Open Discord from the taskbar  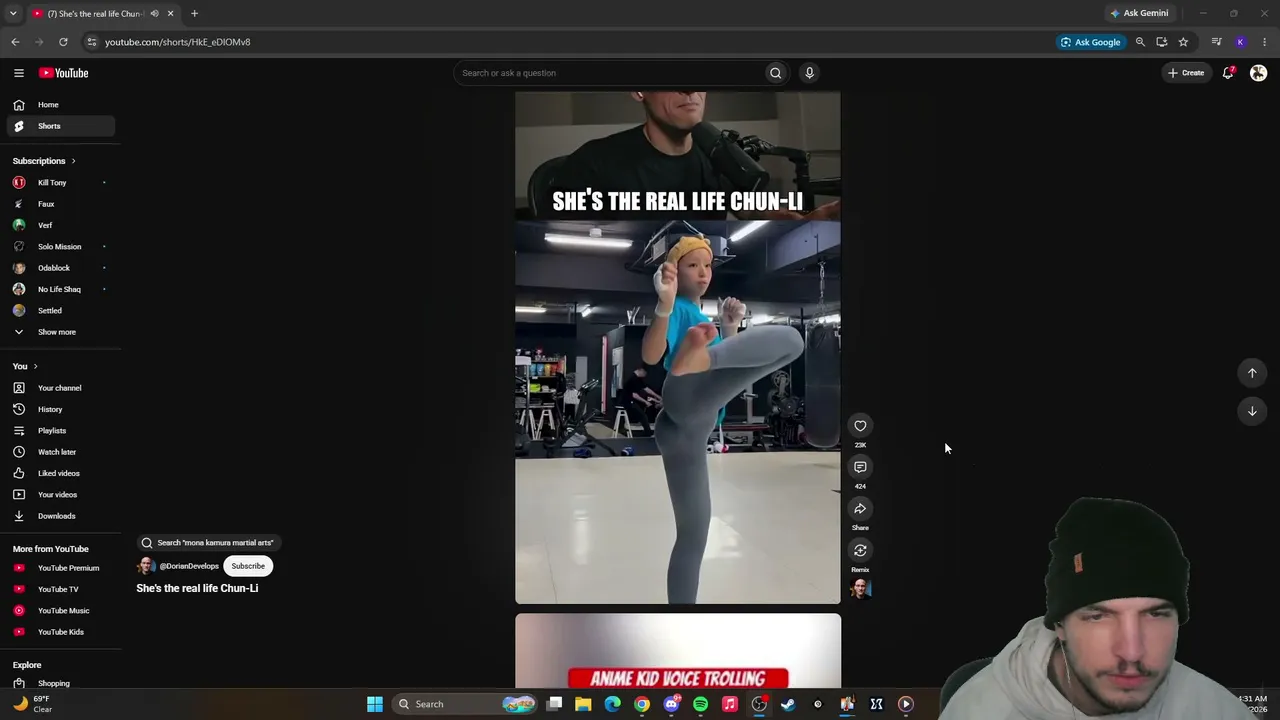point(671,704)
